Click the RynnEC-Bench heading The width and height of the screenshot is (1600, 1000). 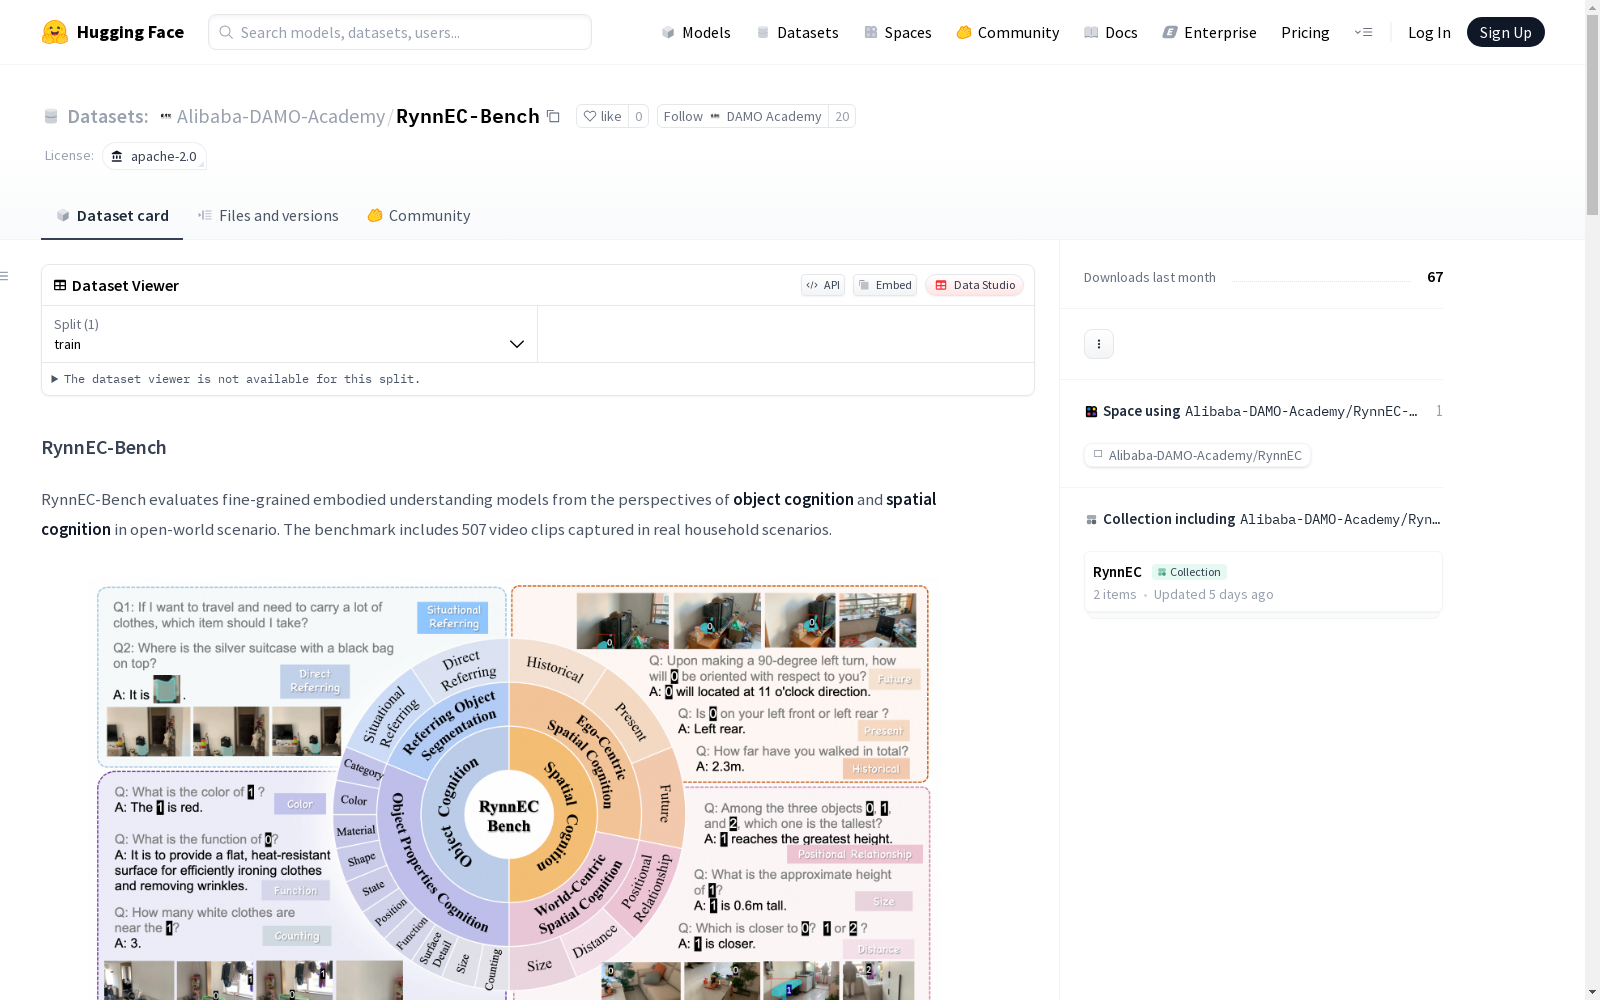pyautogui.click(x=104, y=447)
